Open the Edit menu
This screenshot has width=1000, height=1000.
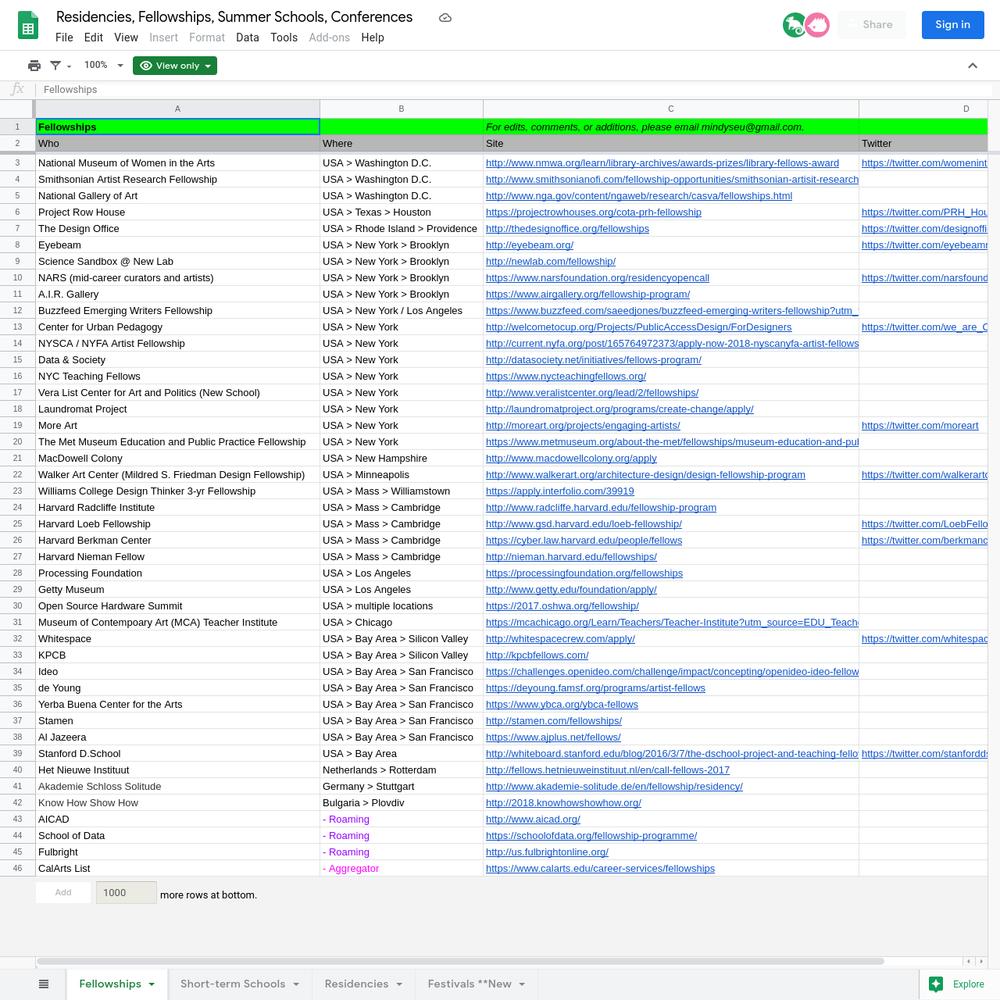coord(93,38)
